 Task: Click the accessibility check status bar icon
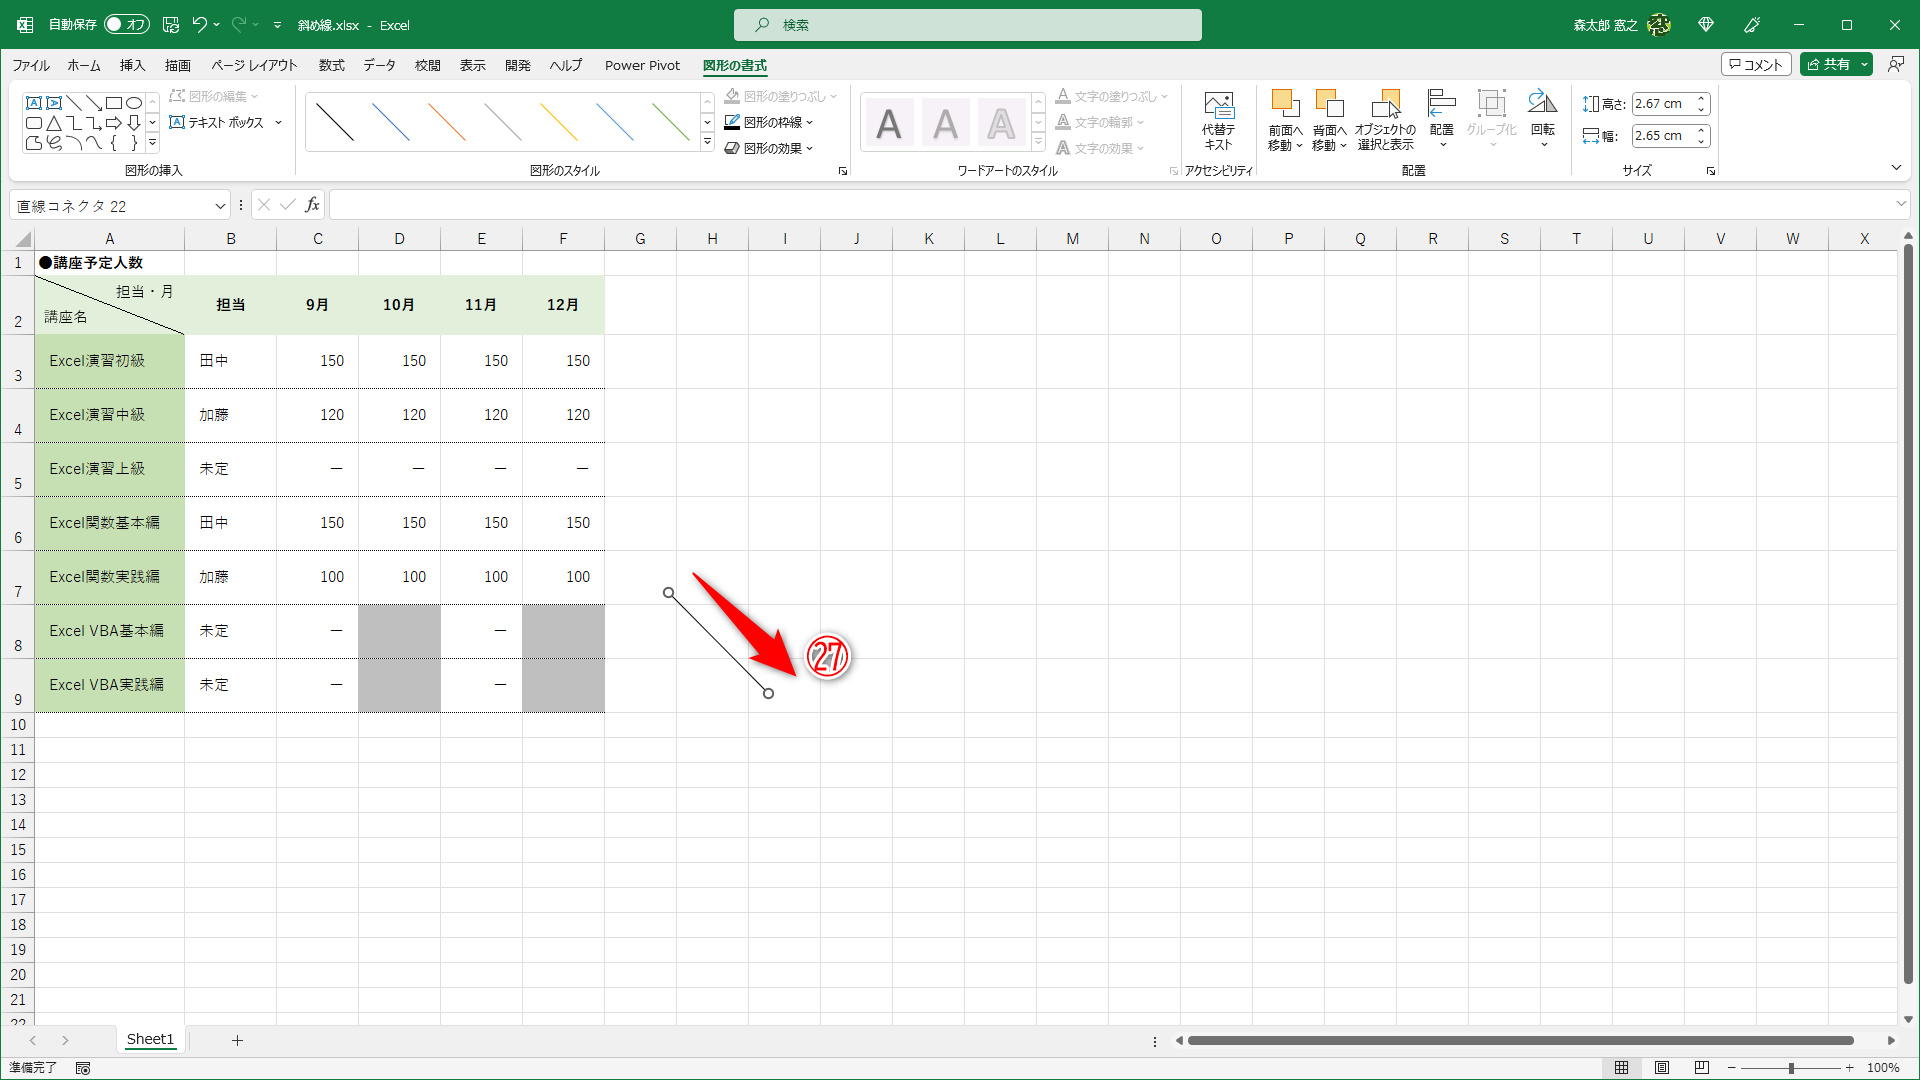(x=83, y=1068)
